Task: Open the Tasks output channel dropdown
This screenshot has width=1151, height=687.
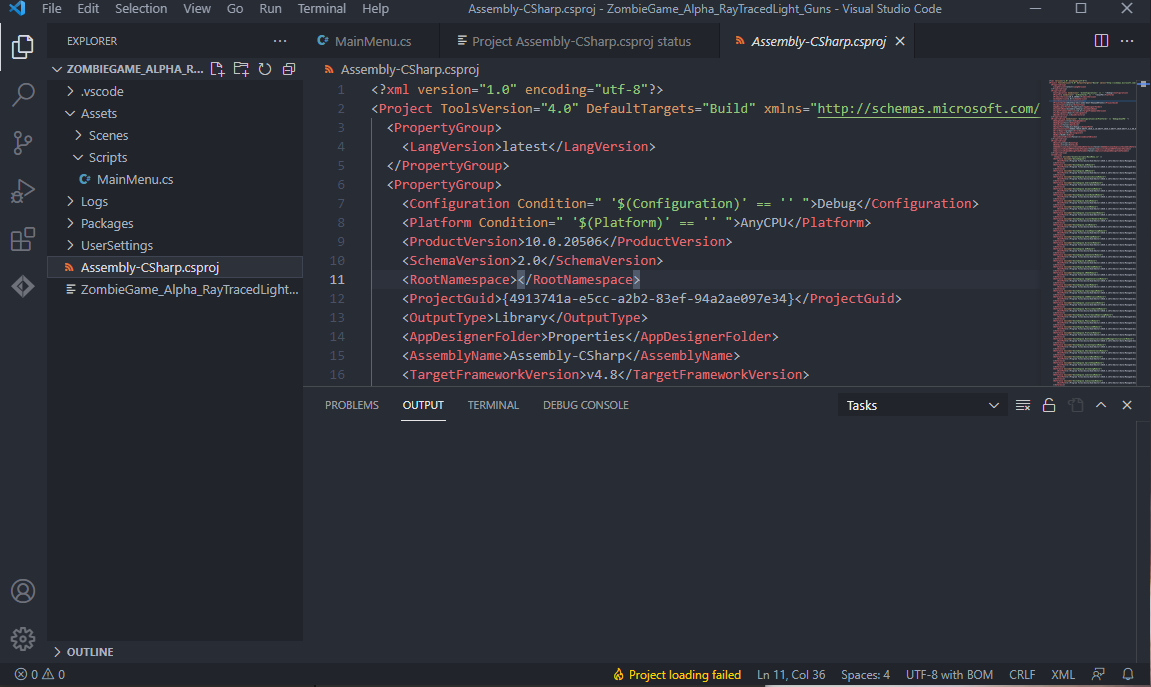Action: 922,405
